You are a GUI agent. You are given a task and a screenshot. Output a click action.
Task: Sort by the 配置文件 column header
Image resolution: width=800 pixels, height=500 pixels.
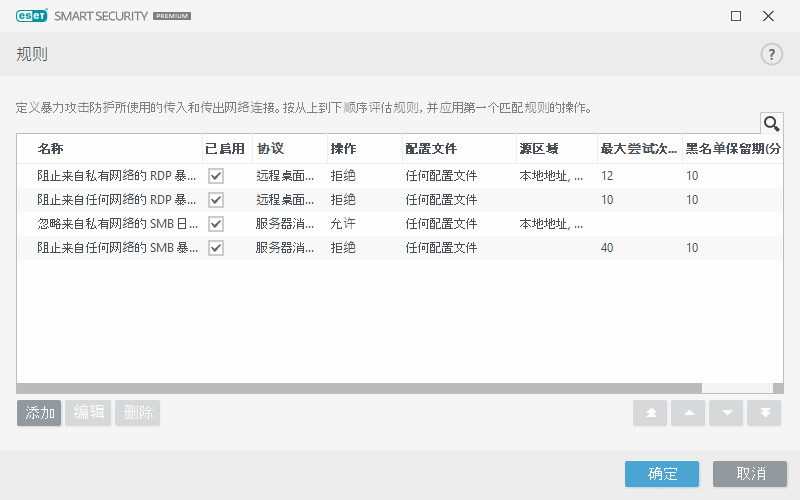pos(460,148)
